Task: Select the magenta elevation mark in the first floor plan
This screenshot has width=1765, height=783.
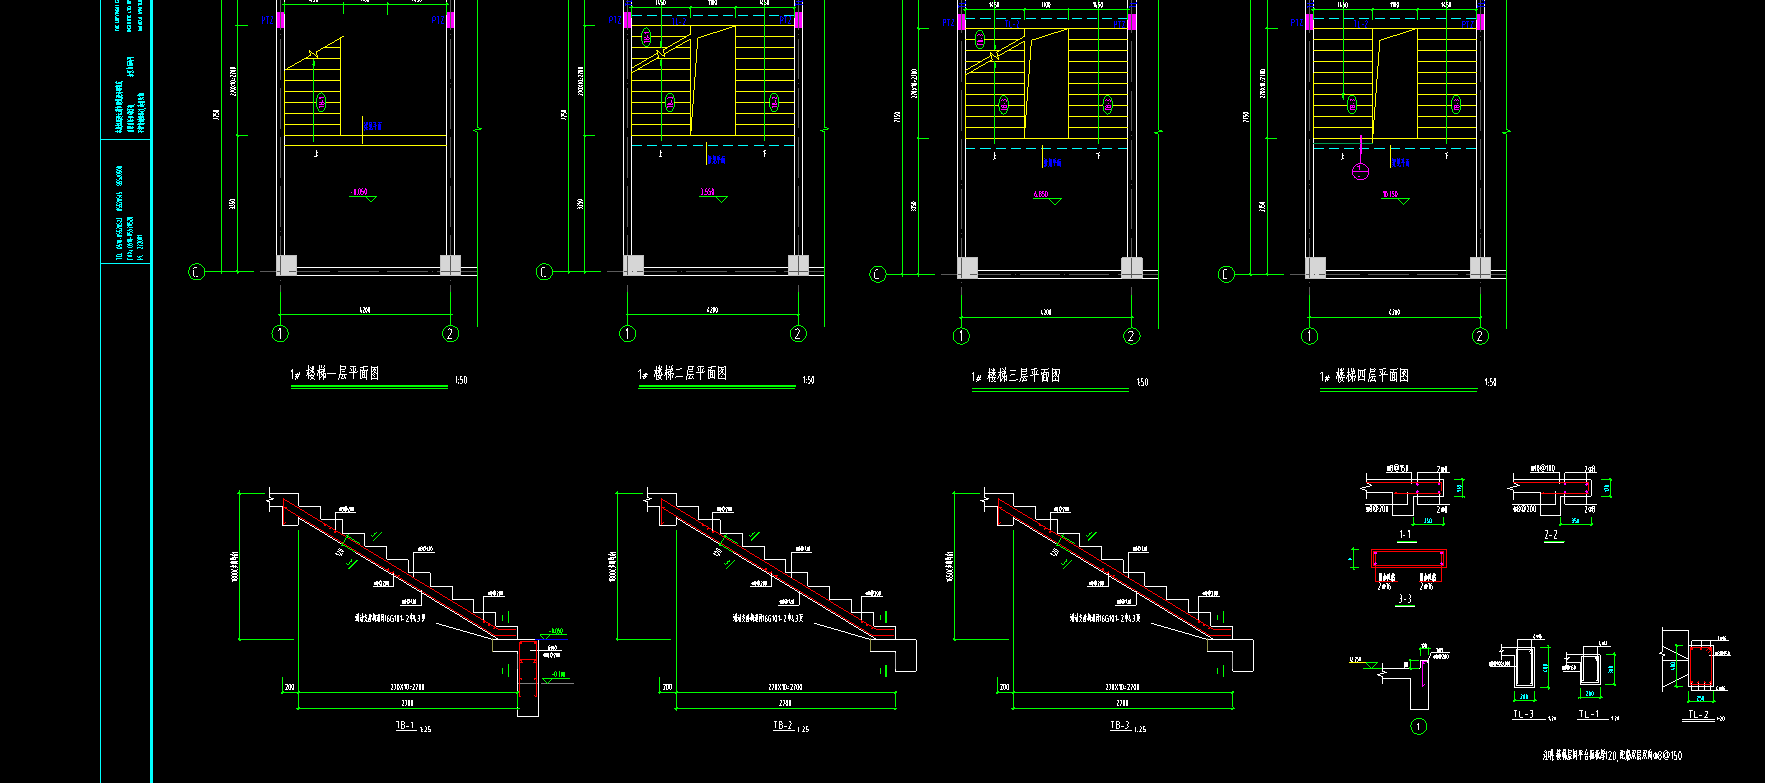Action: [361, 192]
